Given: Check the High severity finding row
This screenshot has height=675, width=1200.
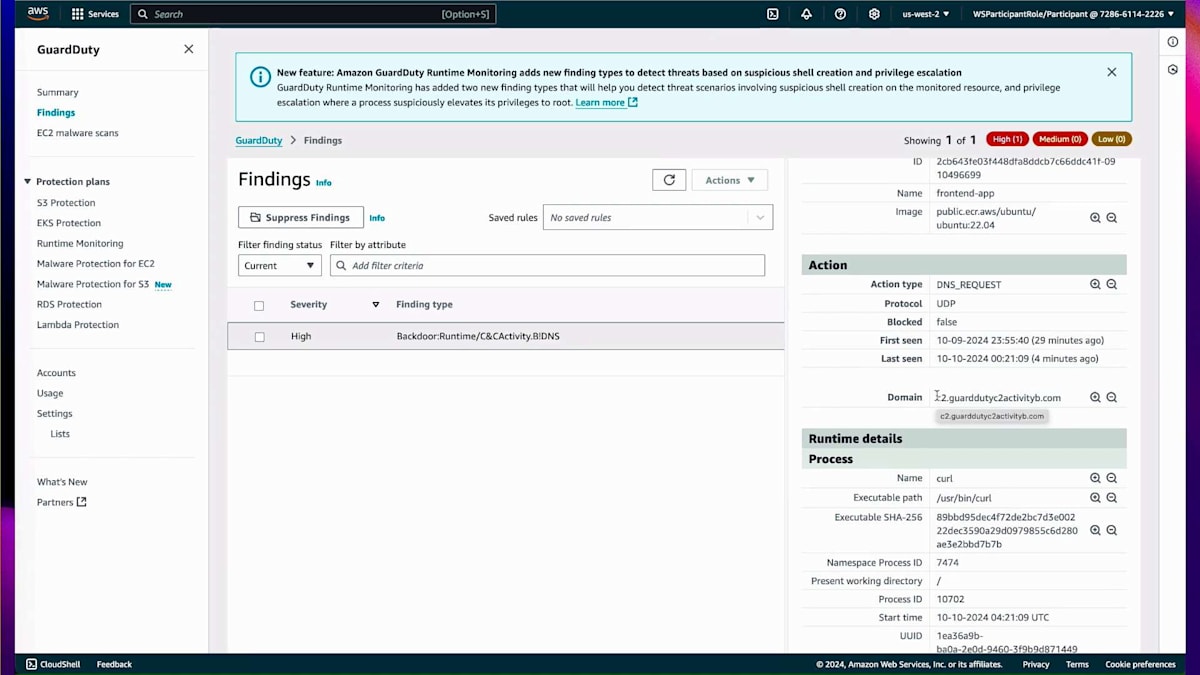Looking at the screenshot, I should pos(259,337).
